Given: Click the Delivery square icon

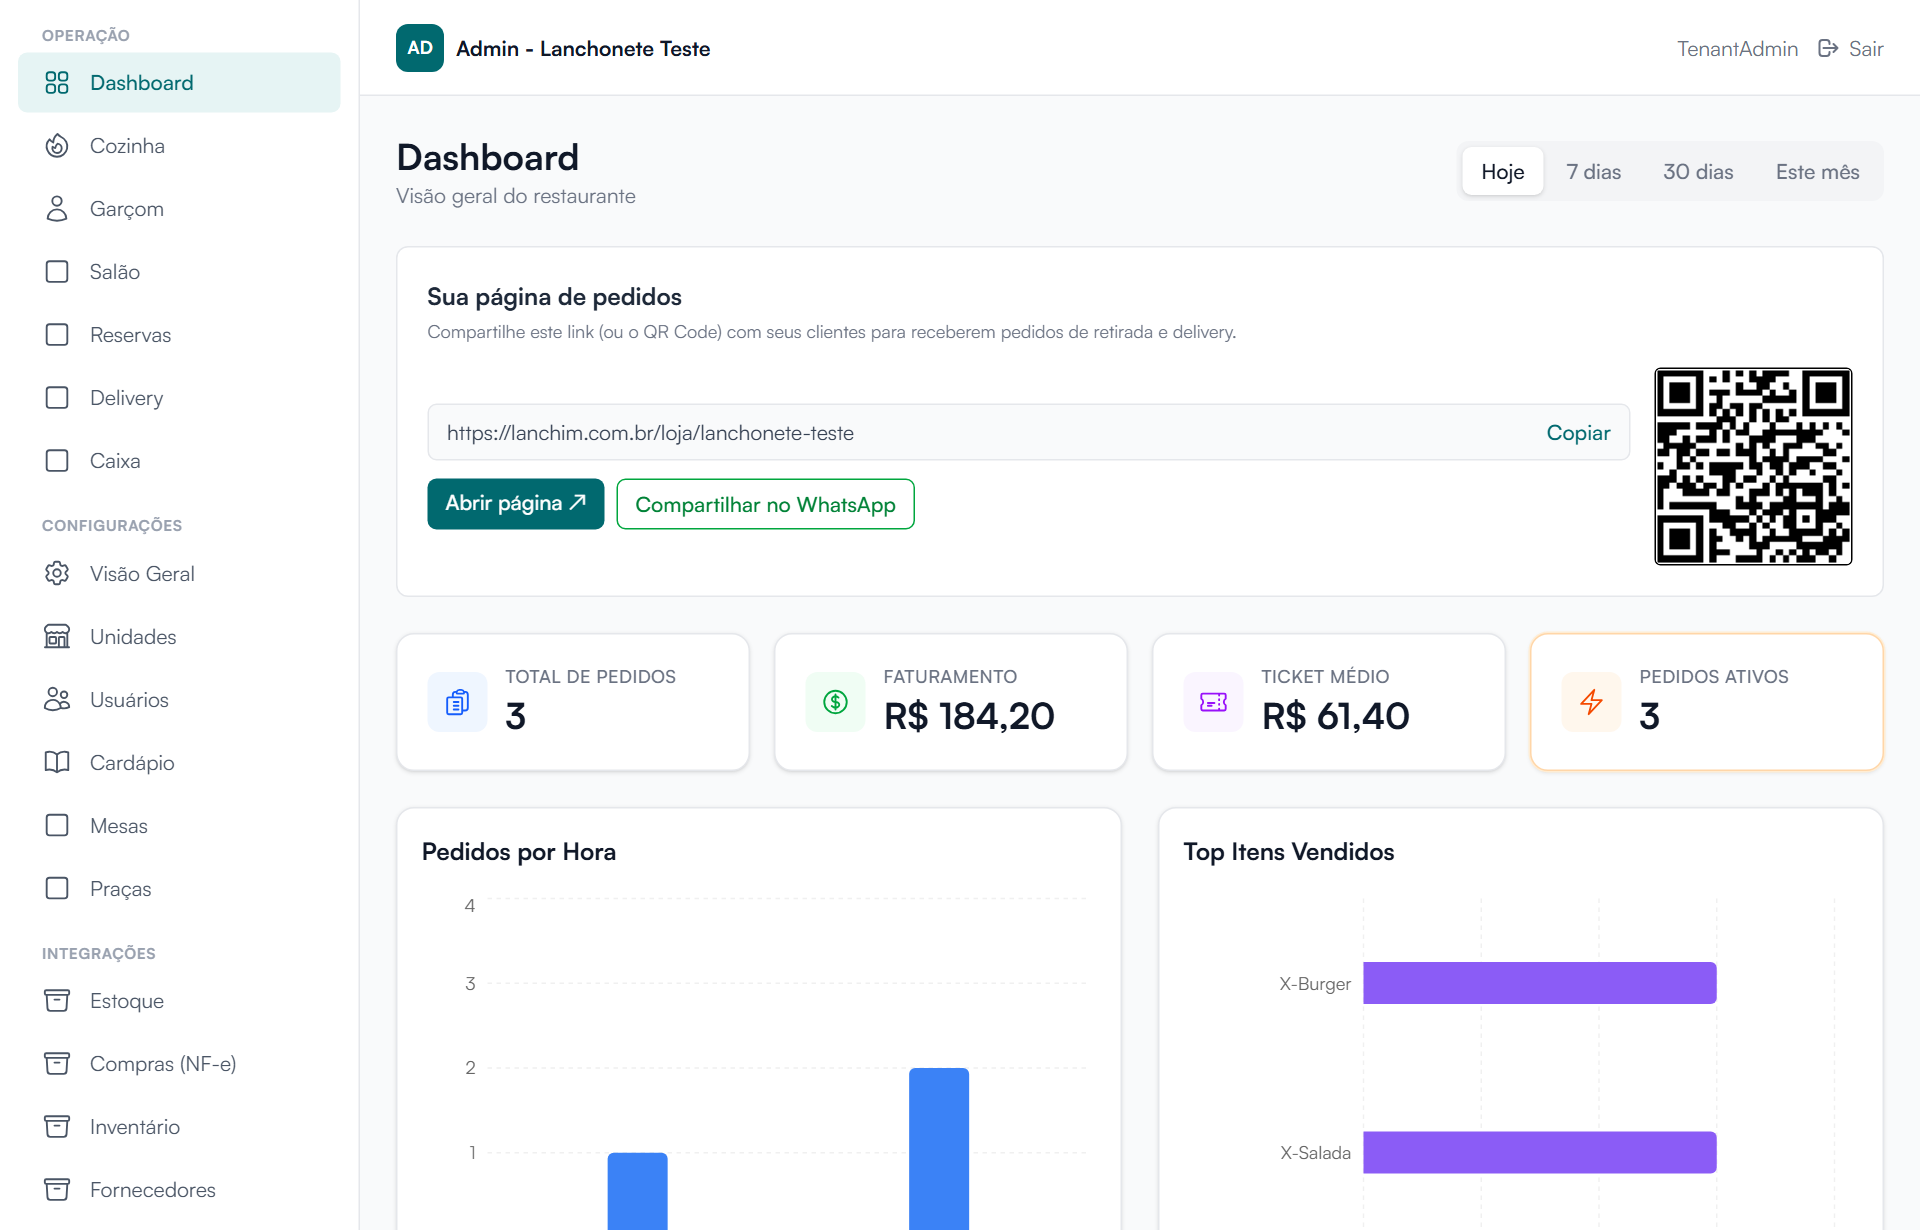Looking at the screenshot, I should (x=57, y=398).
